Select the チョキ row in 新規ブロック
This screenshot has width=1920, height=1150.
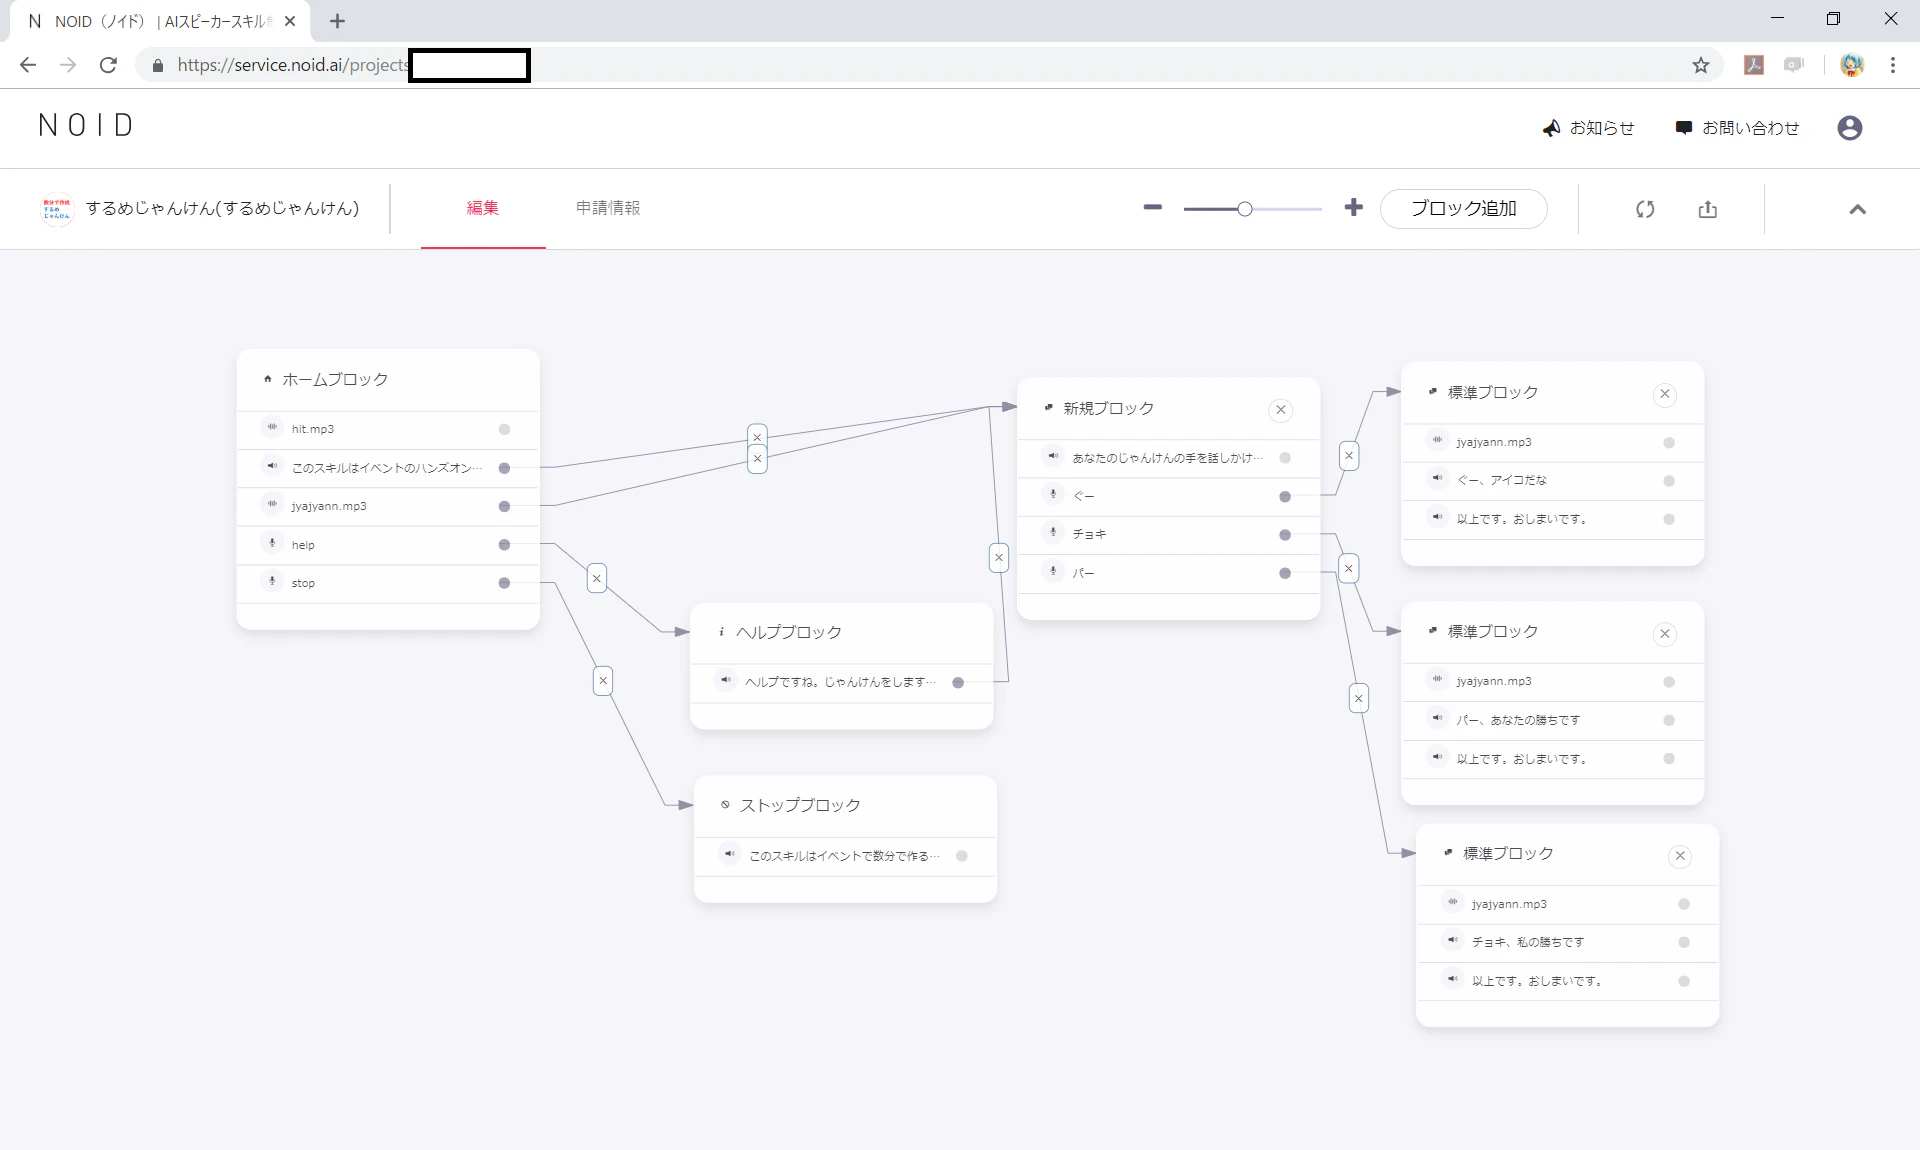pyautogui.click(x=1168, y=535)
